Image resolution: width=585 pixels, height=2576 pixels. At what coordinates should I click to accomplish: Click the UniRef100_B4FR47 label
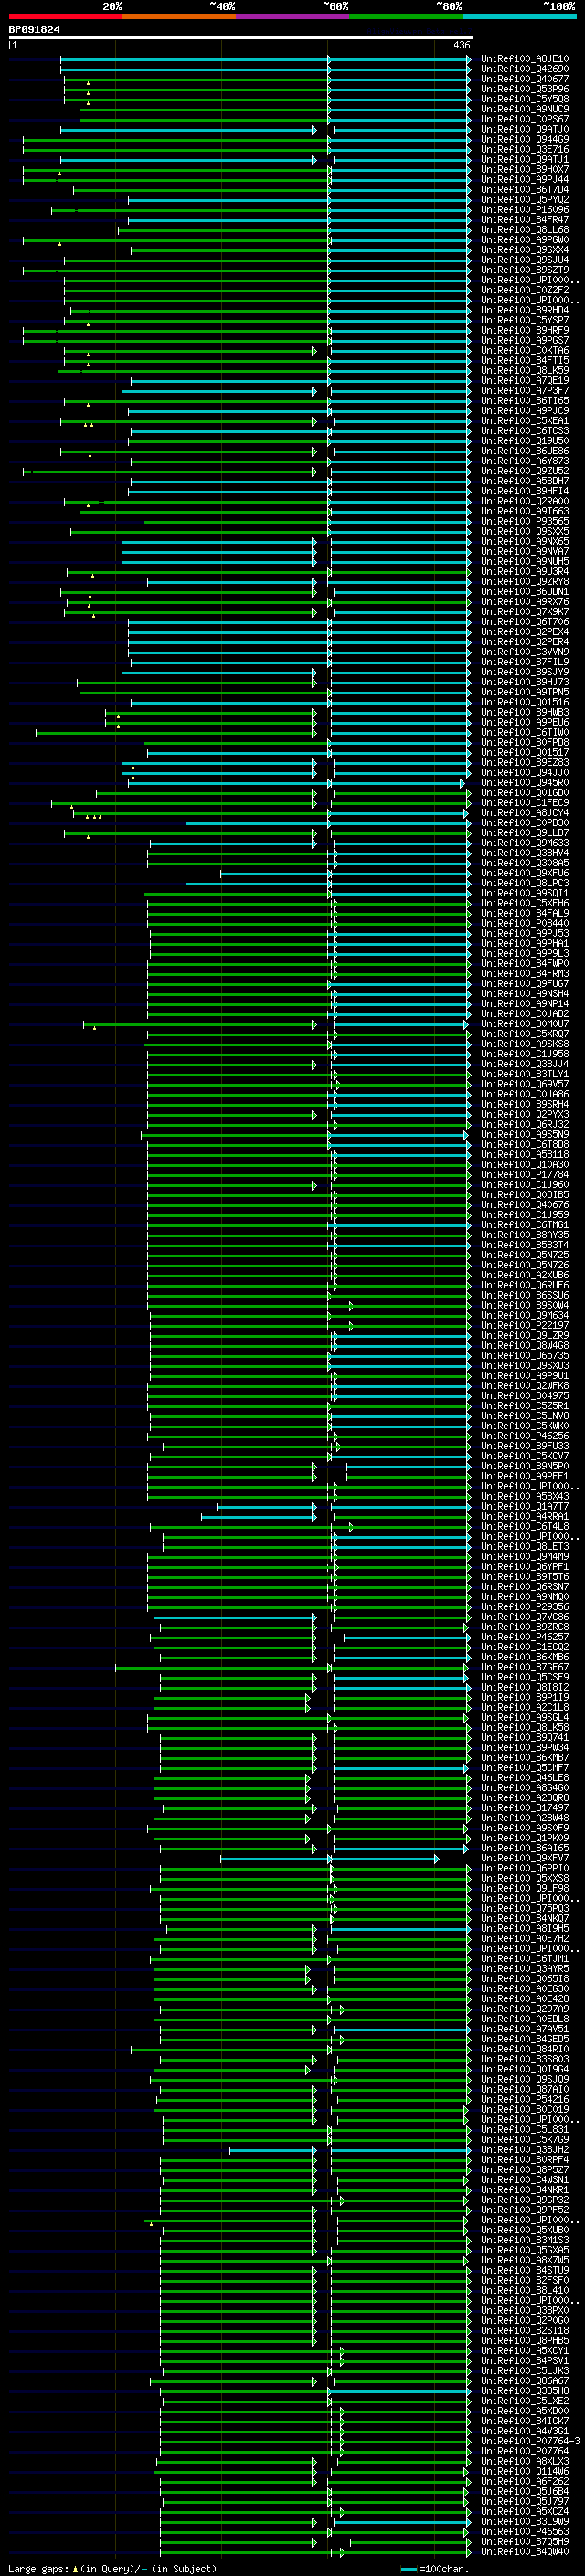[525, 220]
